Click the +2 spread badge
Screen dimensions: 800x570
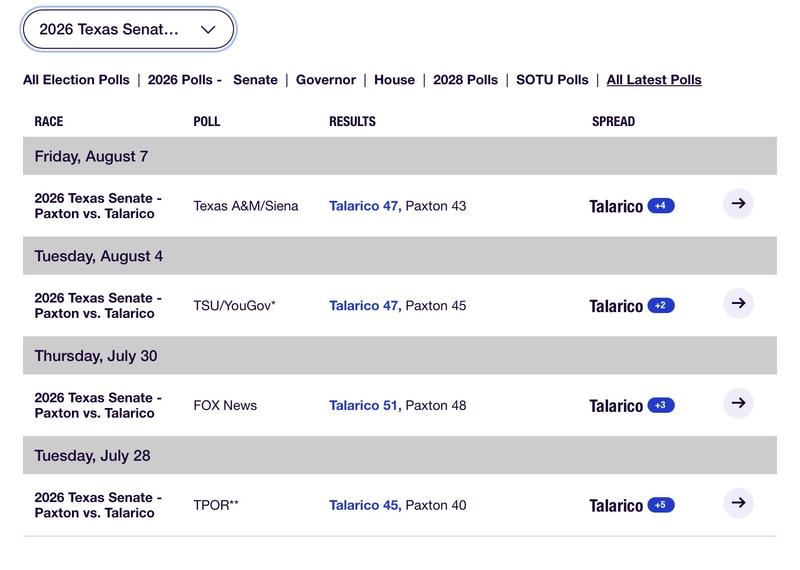(661, 306)
